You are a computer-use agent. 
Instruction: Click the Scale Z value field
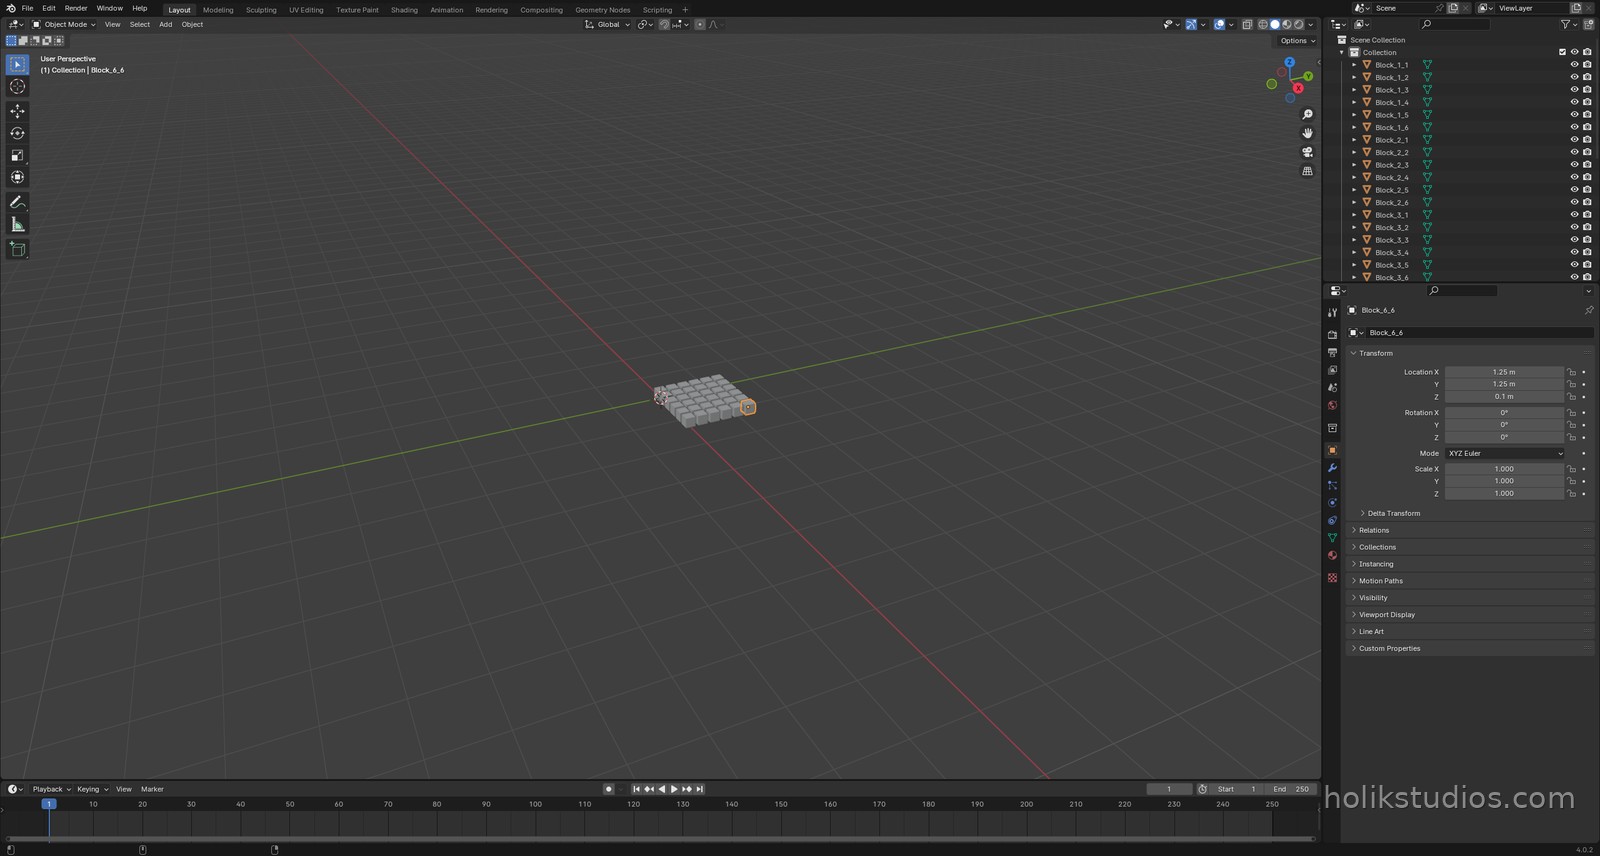(x=1504, y=494)
